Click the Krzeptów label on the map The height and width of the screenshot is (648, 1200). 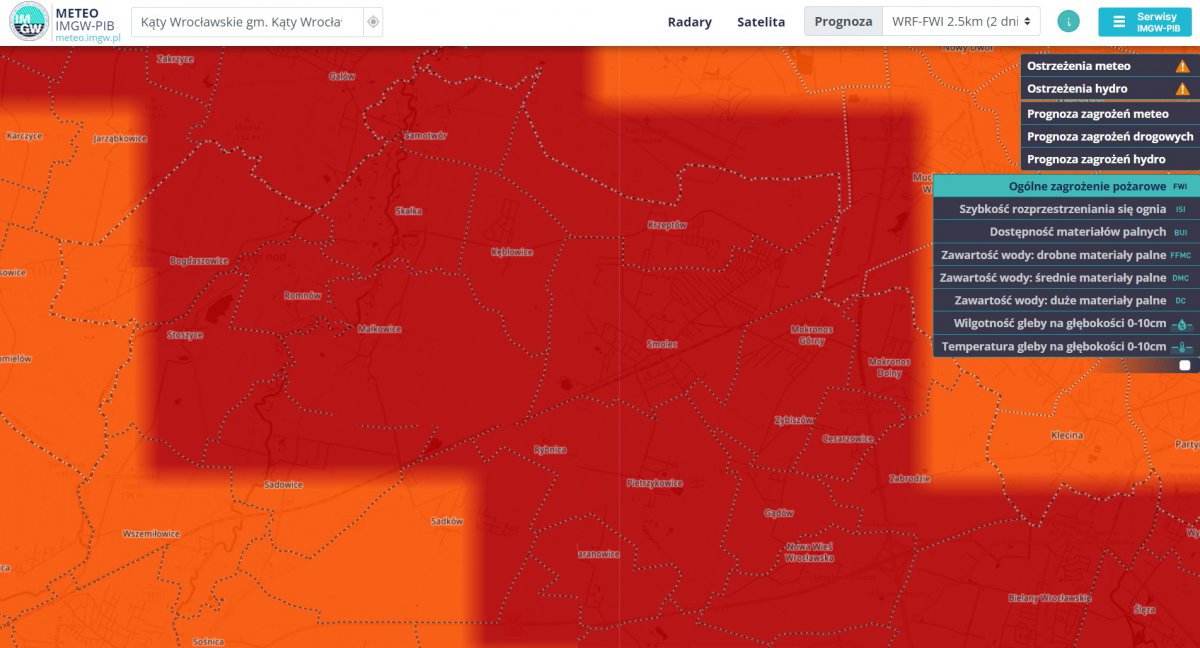coord(667,225)
